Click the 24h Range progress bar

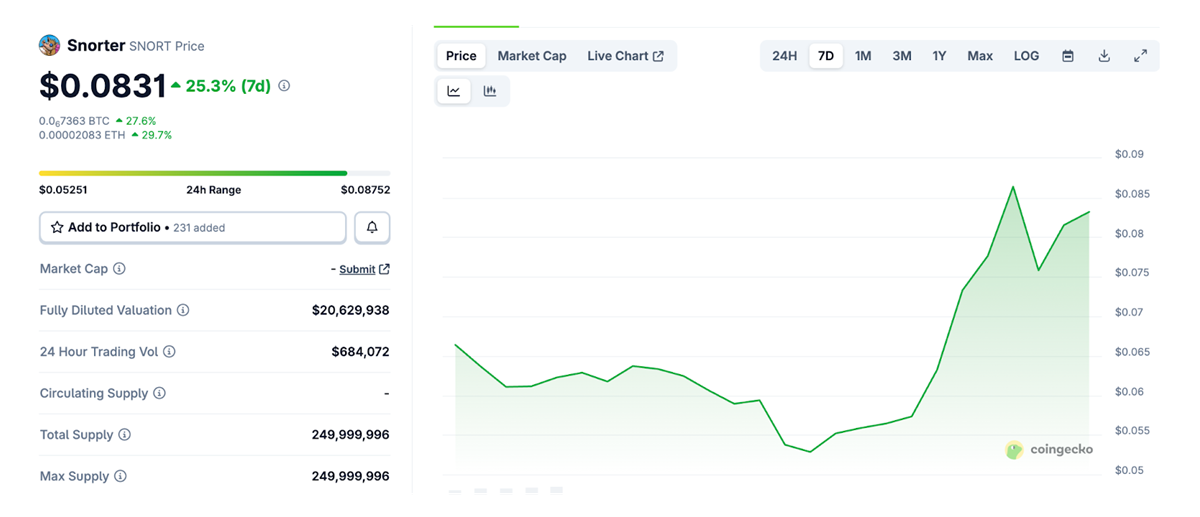(x=215, y=173)
